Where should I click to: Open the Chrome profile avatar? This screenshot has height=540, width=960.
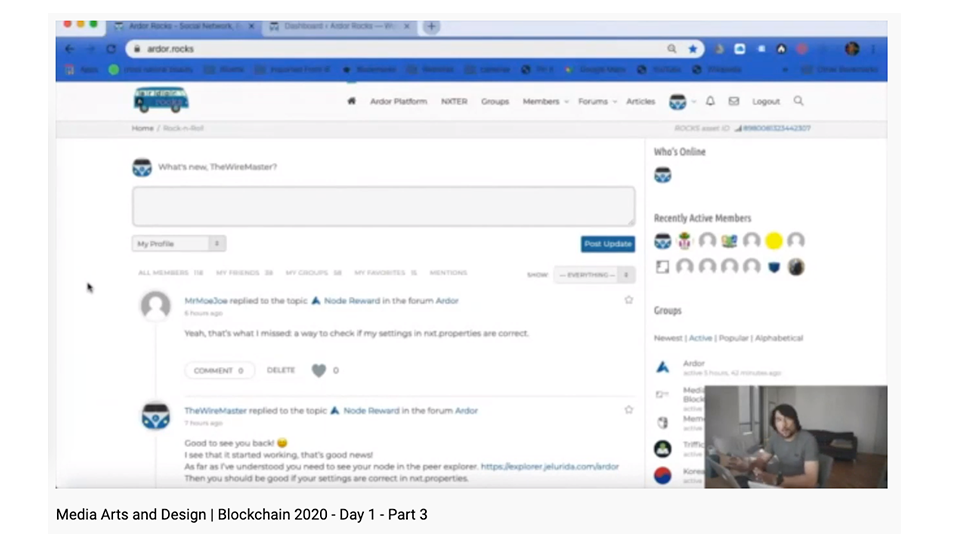click(x=852, y=49)
